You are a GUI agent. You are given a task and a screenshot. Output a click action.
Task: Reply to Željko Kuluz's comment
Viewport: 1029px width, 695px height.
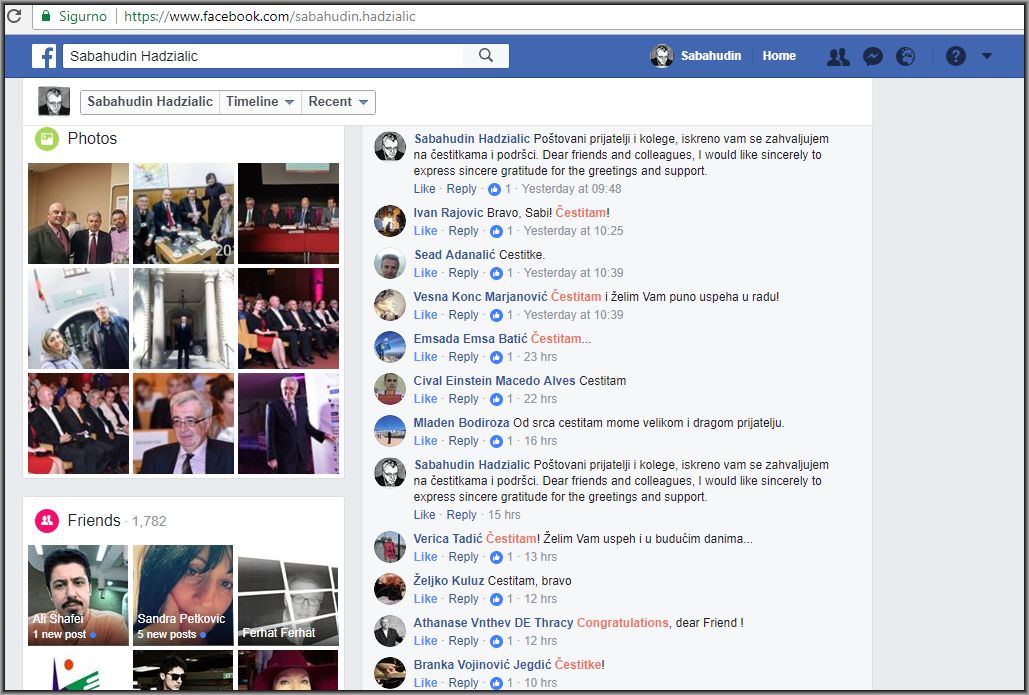463,599
